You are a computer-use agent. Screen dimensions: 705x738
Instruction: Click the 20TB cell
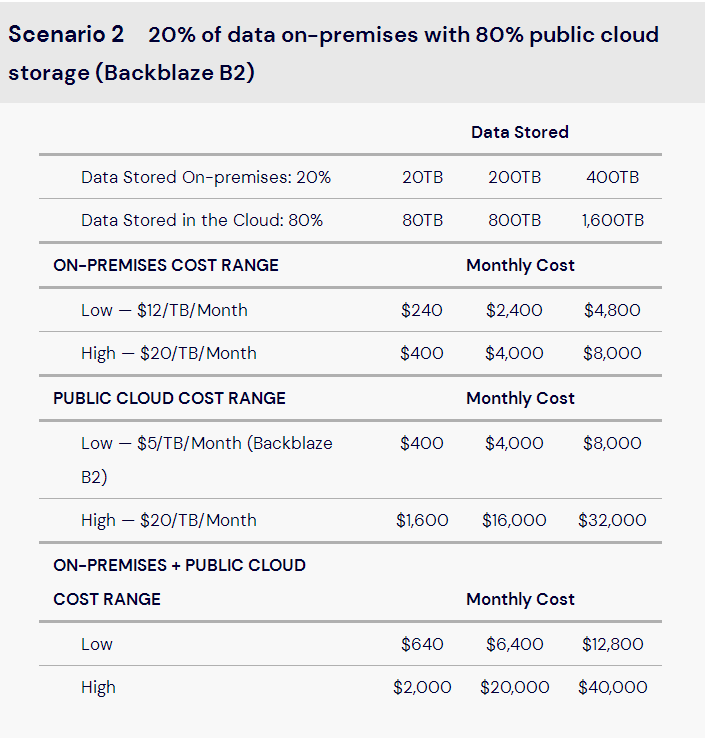tap(422, 177)
